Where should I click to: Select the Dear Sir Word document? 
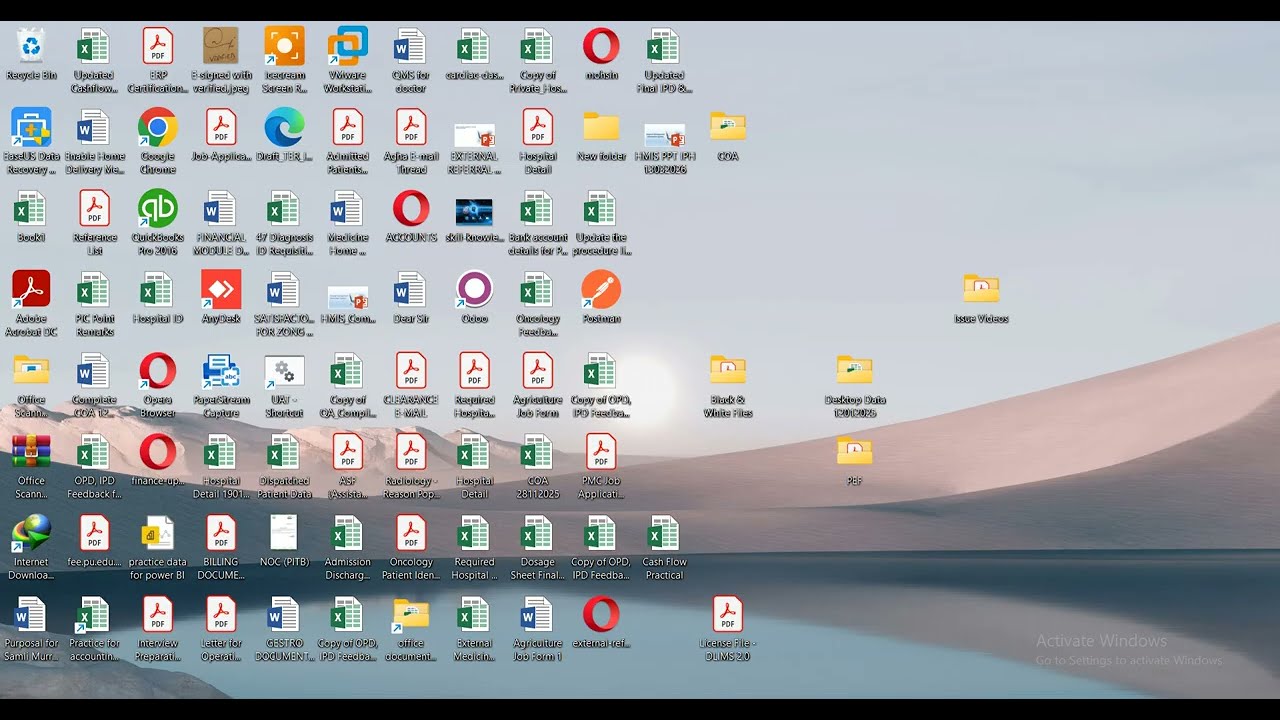411,290
